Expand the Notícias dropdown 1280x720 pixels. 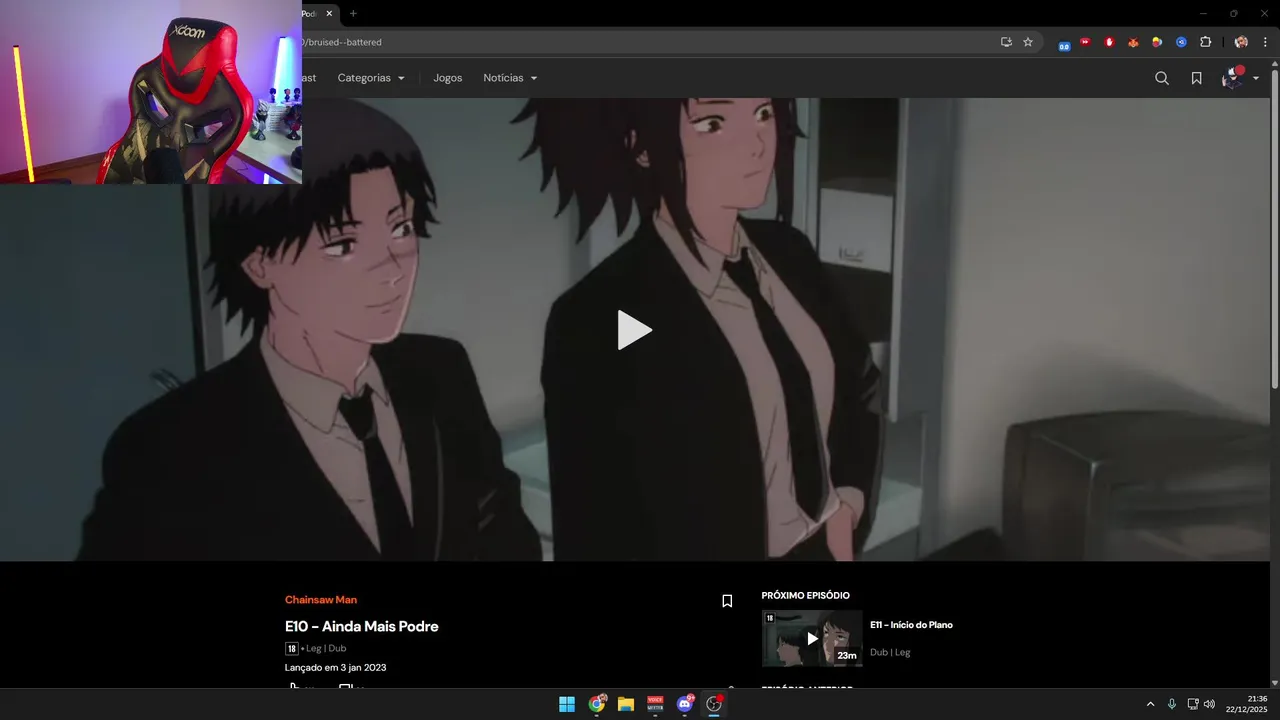(510, 78)
